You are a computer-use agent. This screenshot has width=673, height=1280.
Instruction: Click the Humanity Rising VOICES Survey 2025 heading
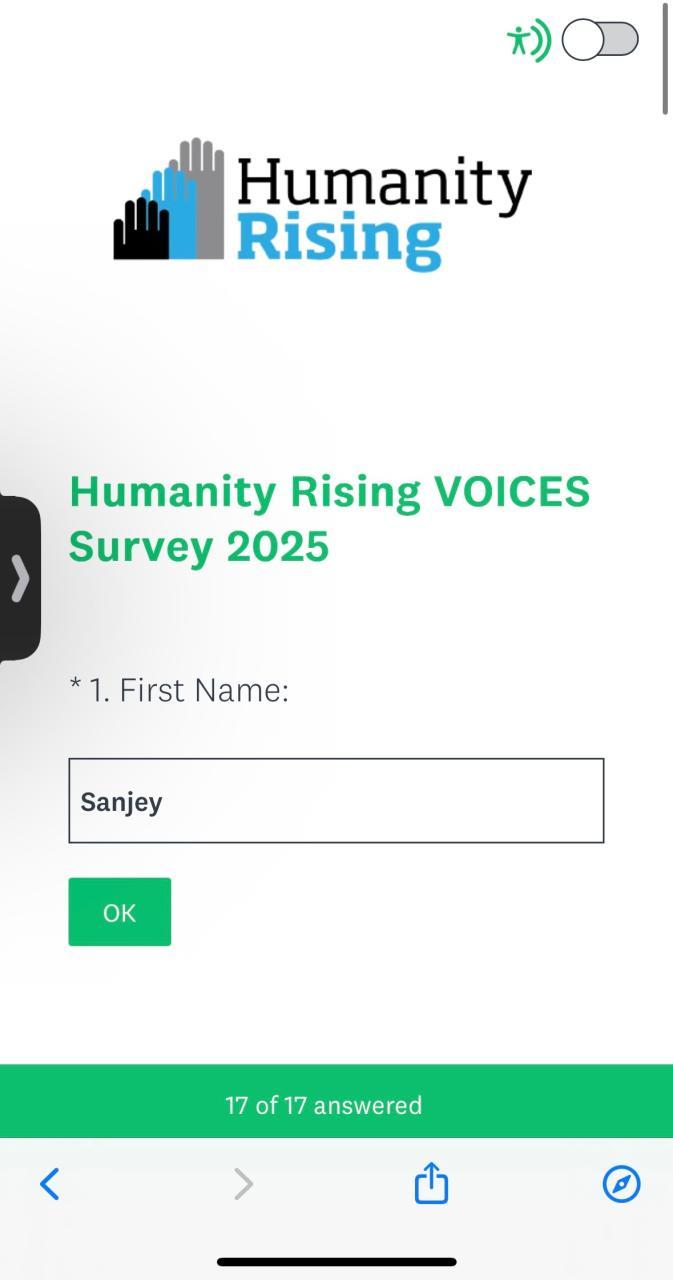click(329, 519)
